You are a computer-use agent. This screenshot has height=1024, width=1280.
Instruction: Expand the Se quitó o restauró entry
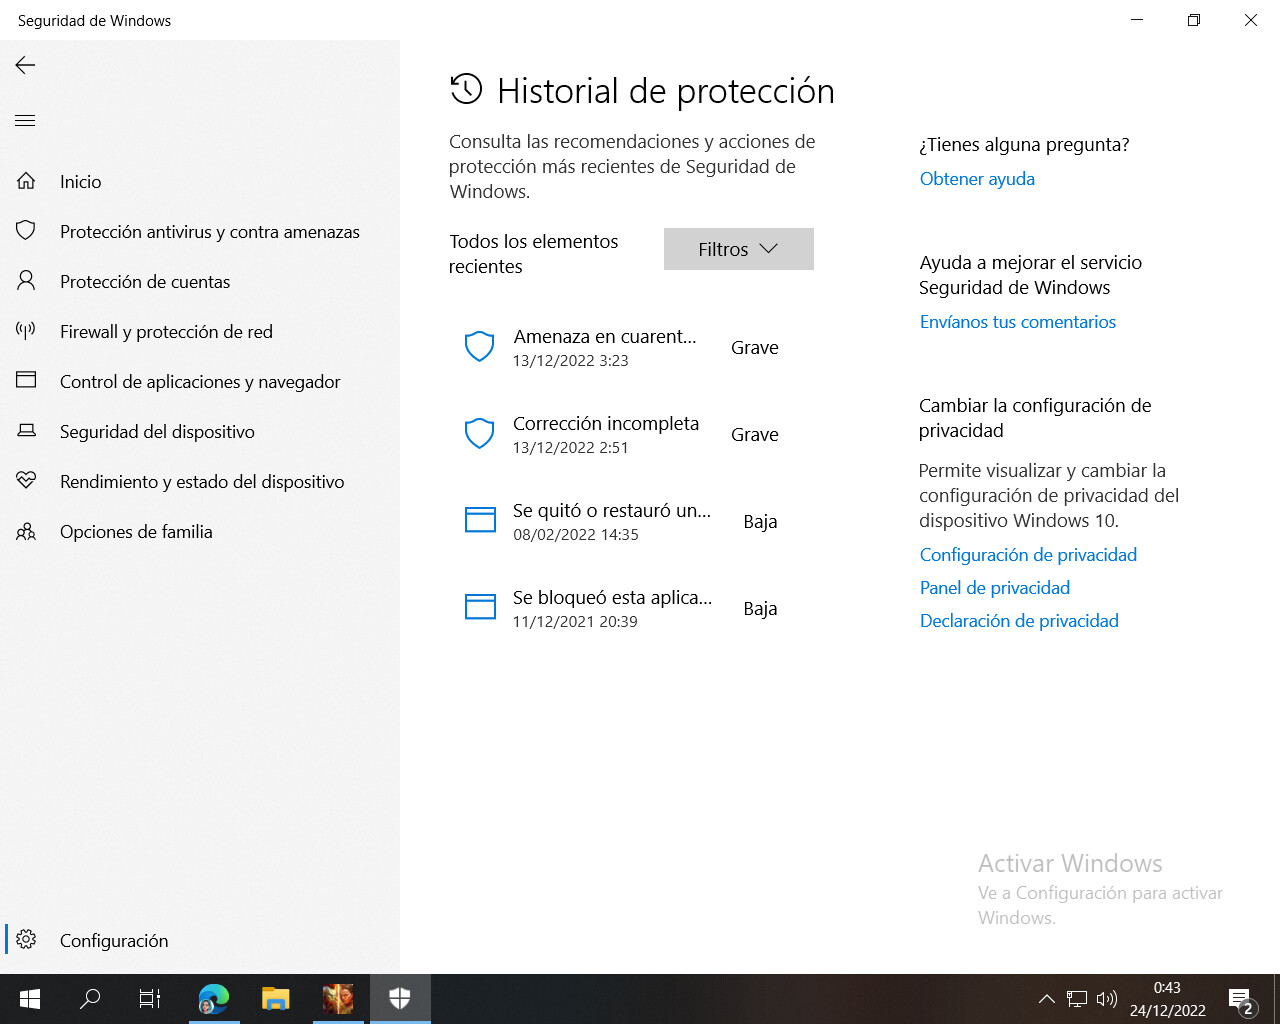631,521
